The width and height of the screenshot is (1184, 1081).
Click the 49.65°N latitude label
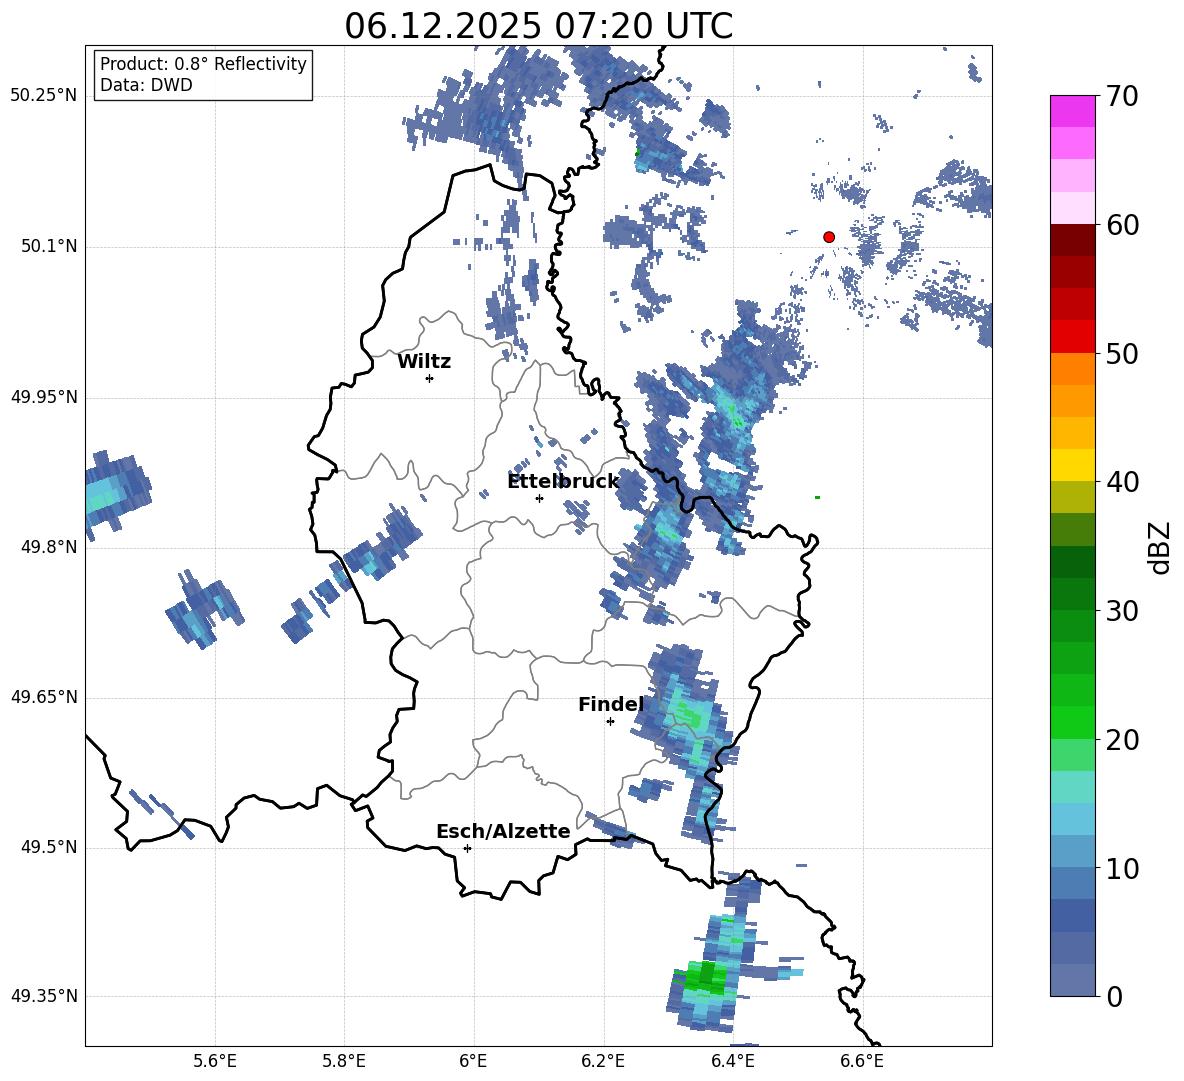point(44,697)
